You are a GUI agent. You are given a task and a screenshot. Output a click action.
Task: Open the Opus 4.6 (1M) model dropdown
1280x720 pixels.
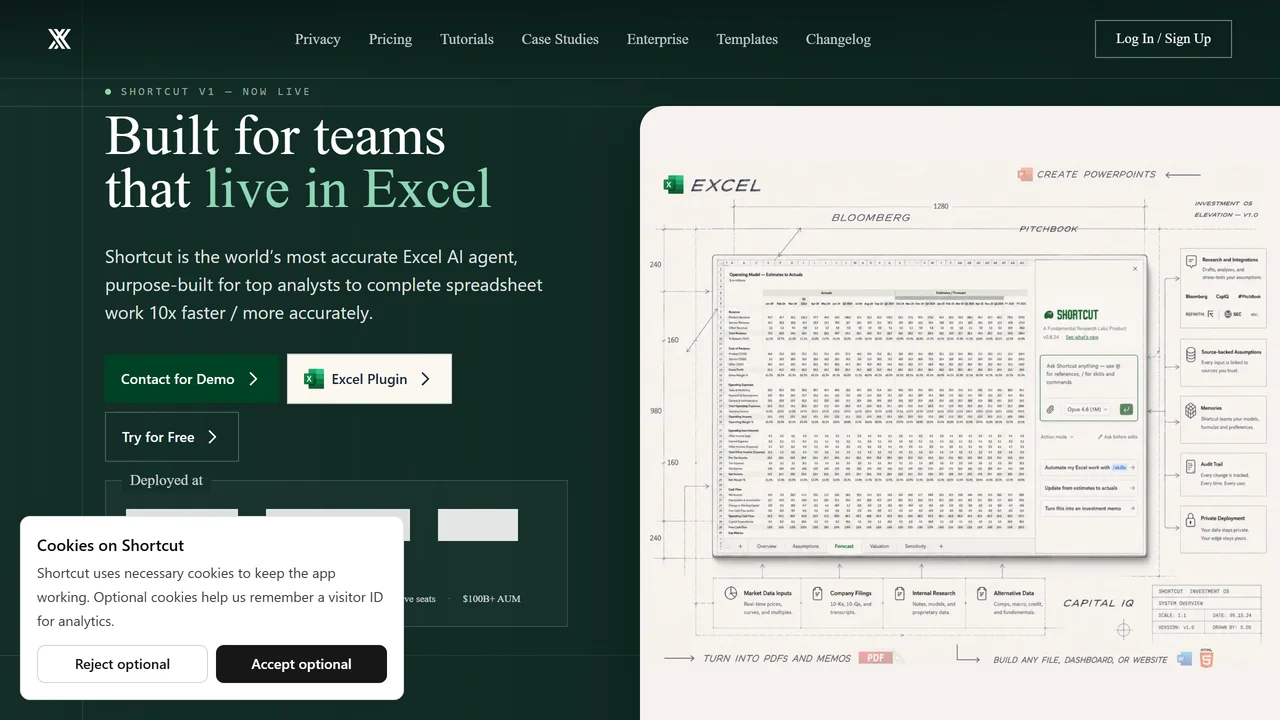point(1087,409)
